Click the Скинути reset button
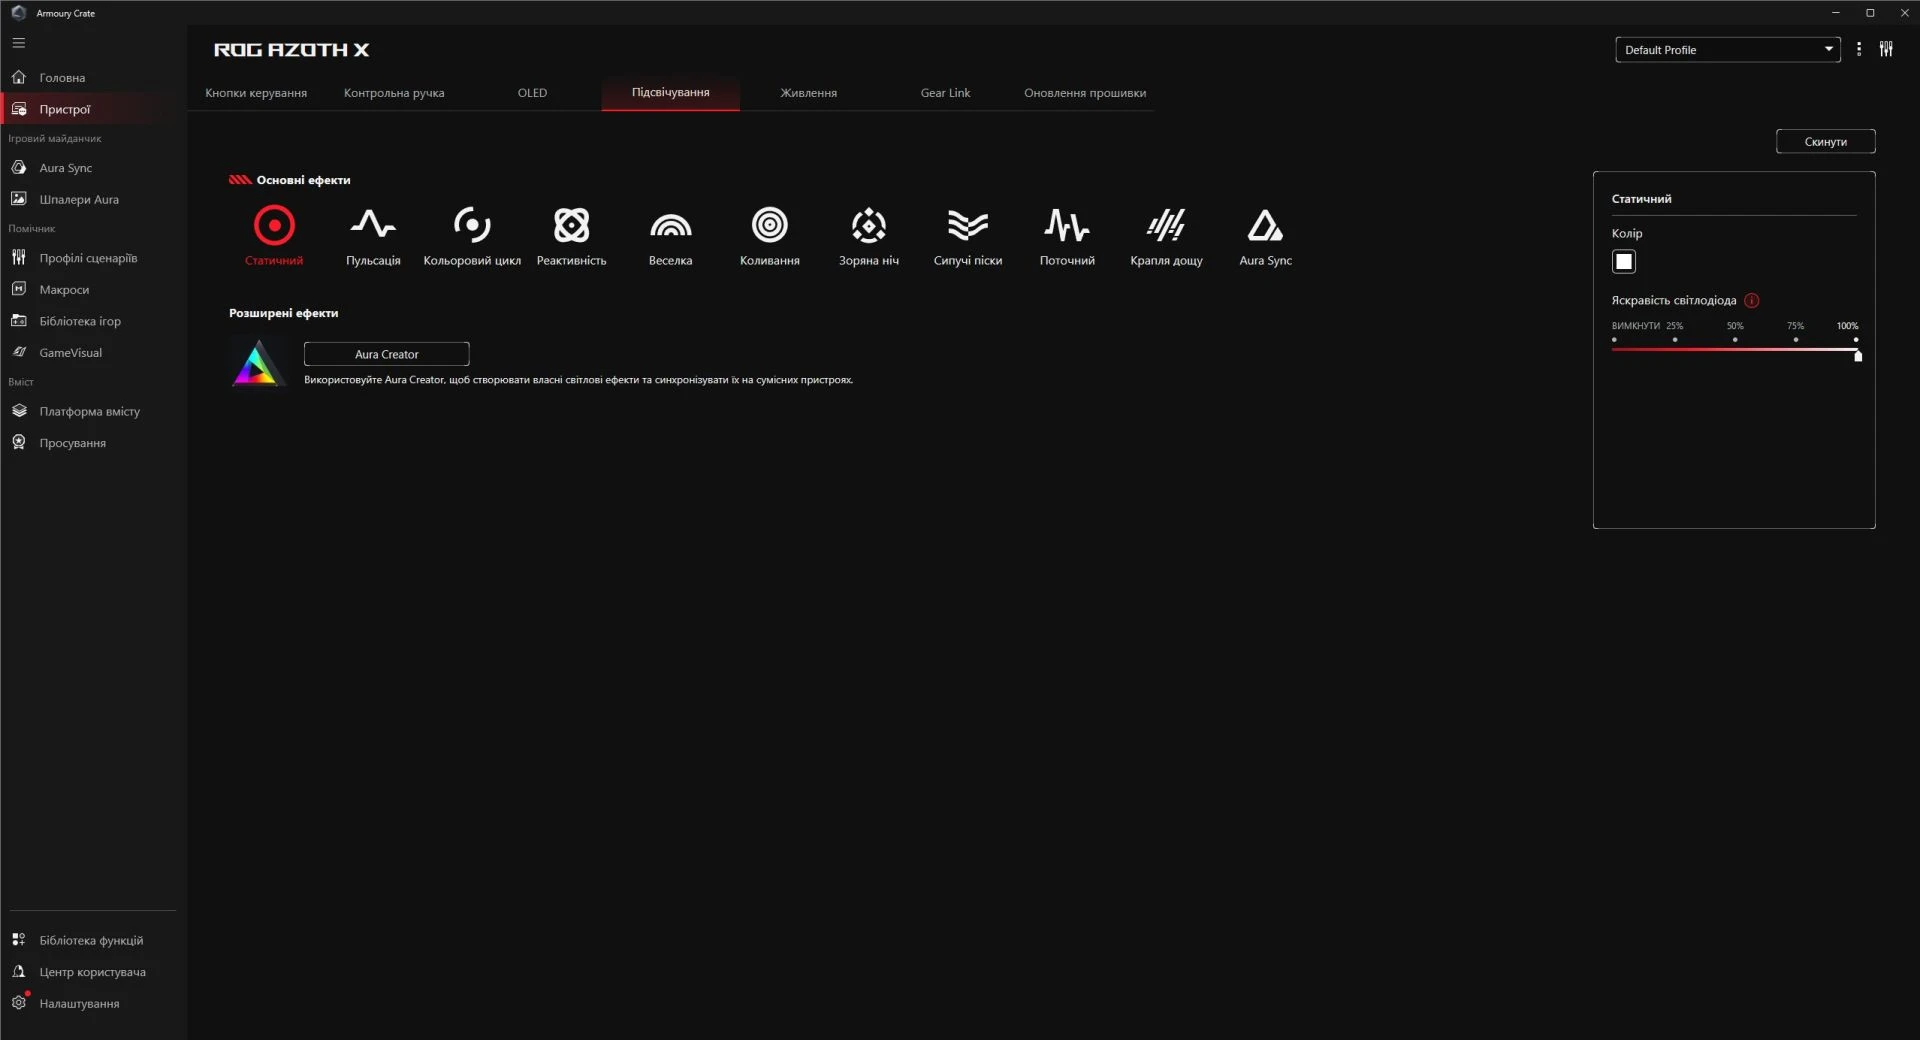The width and height of the screenshot is (1920, 1040). point(1825,141)
